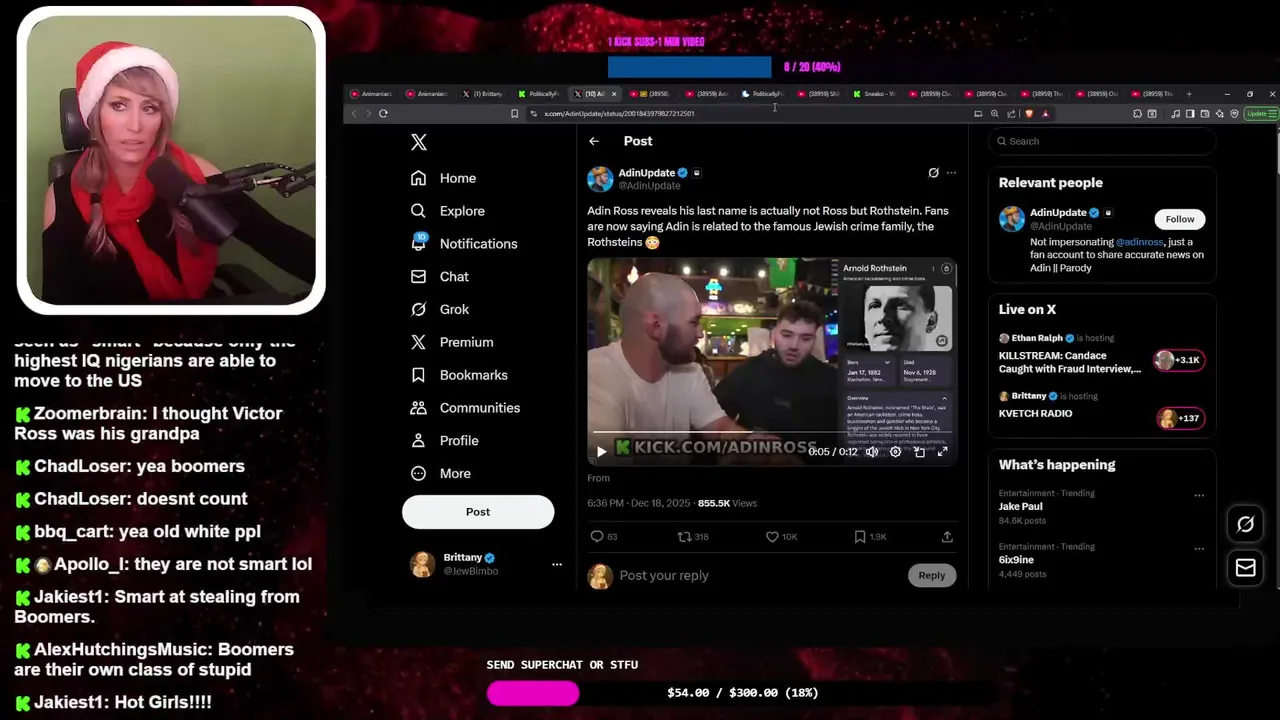The width and height of the screenshot is (1280, 720).
Task: Click the +3.1K listeners badge
Action: [x=1179, y=360]
